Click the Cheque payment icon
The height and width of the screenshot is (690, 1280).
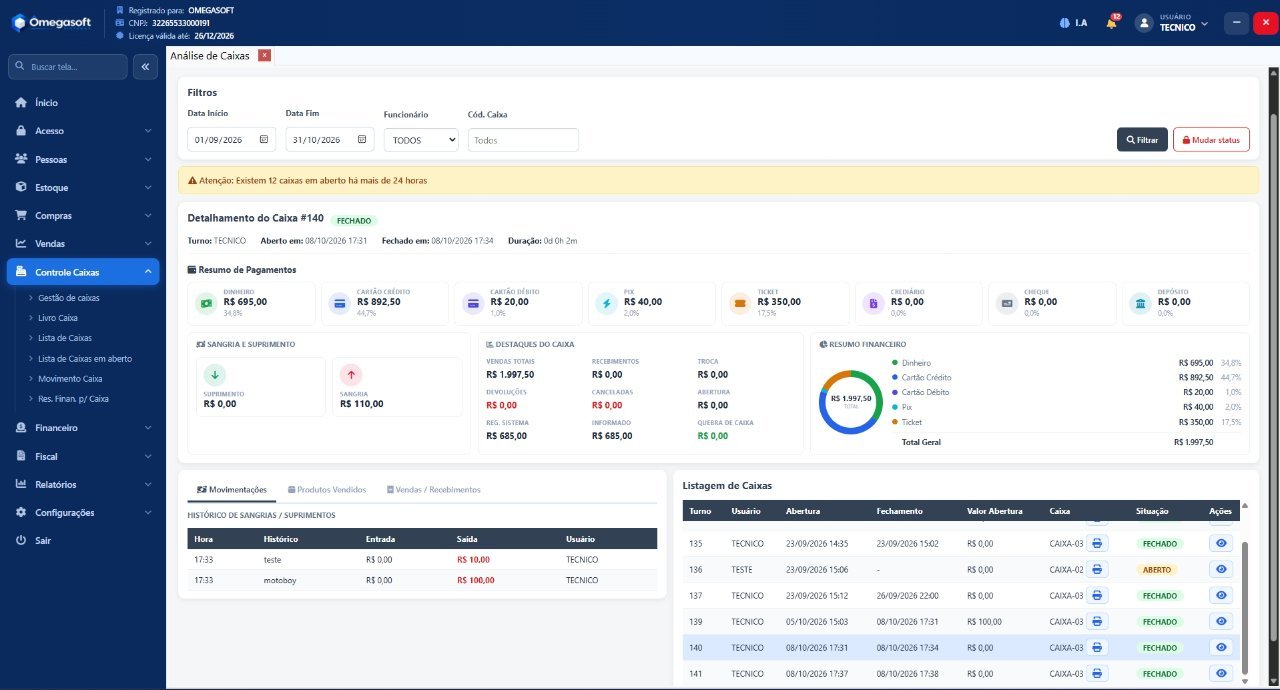point(1007,303)
